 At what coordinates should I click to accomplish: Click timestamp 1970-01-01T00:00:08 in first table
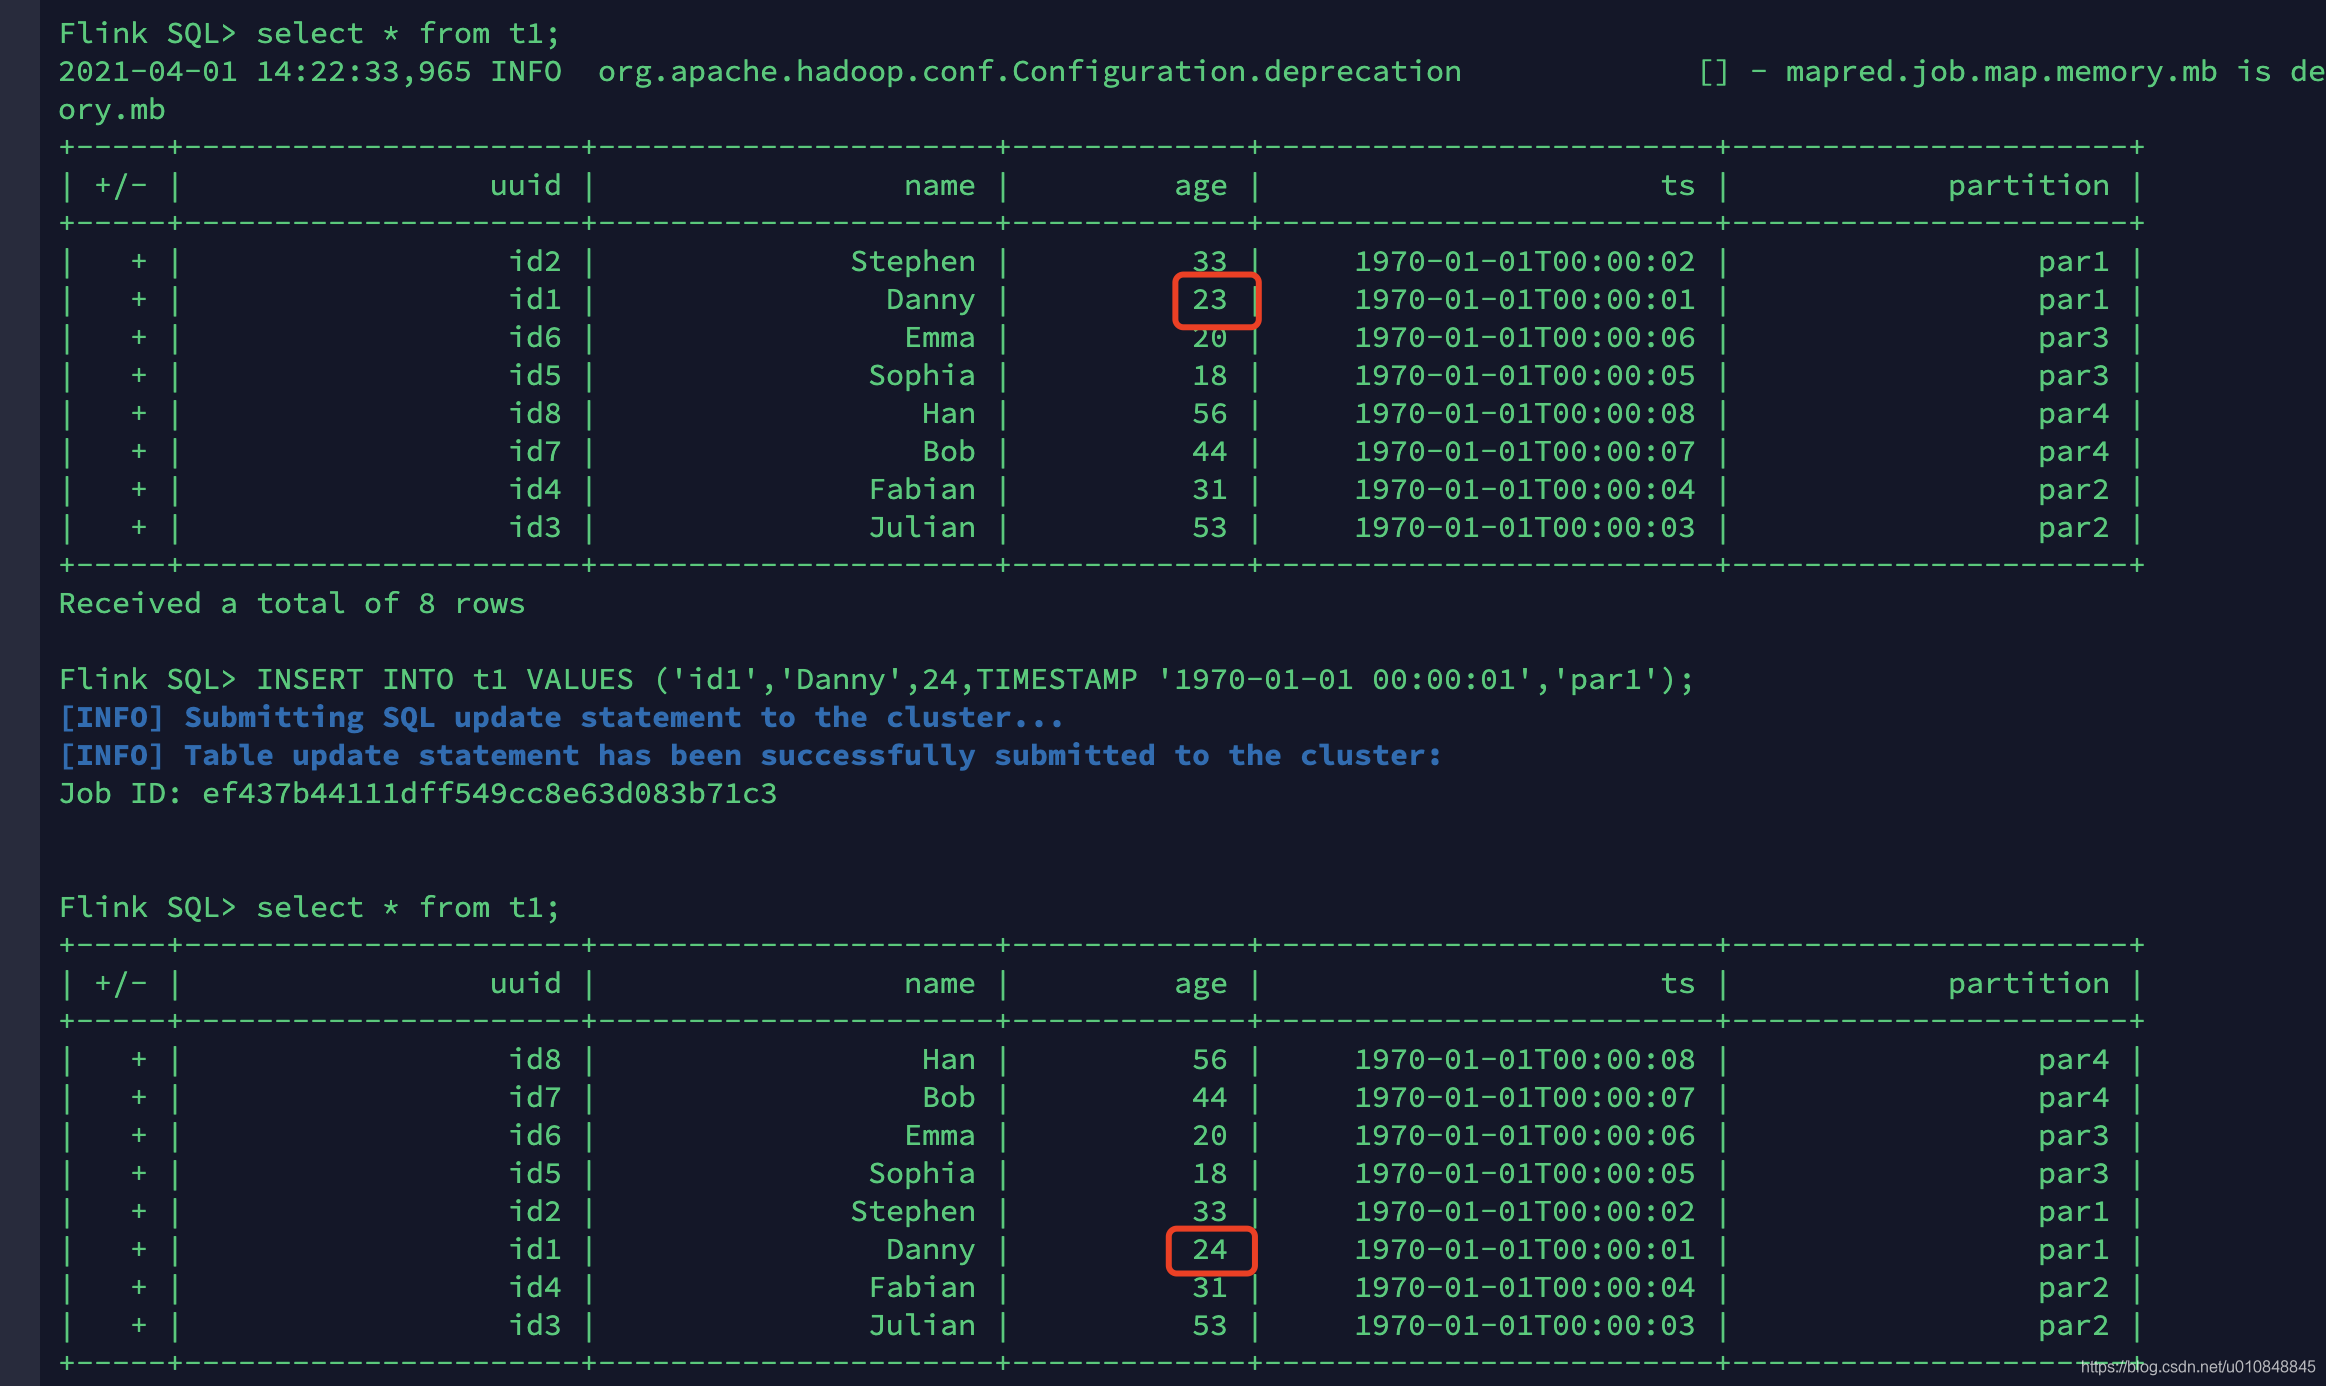pyautogui.click(x=1524, y=414)
